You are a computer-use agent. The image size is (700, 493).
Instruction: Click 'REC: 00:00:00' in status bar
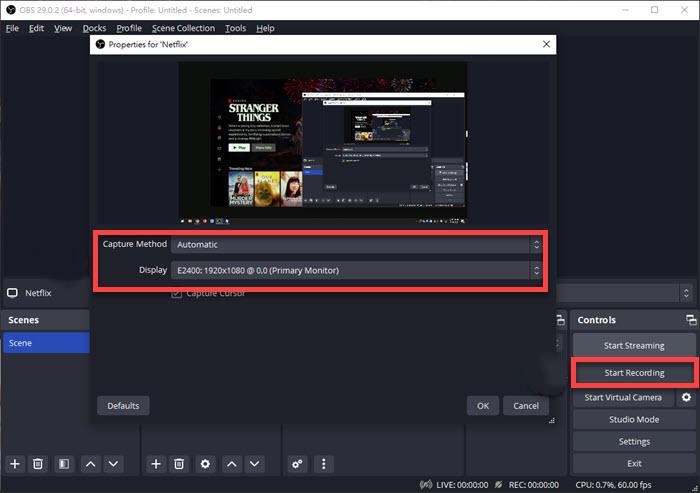click(534, 485)
